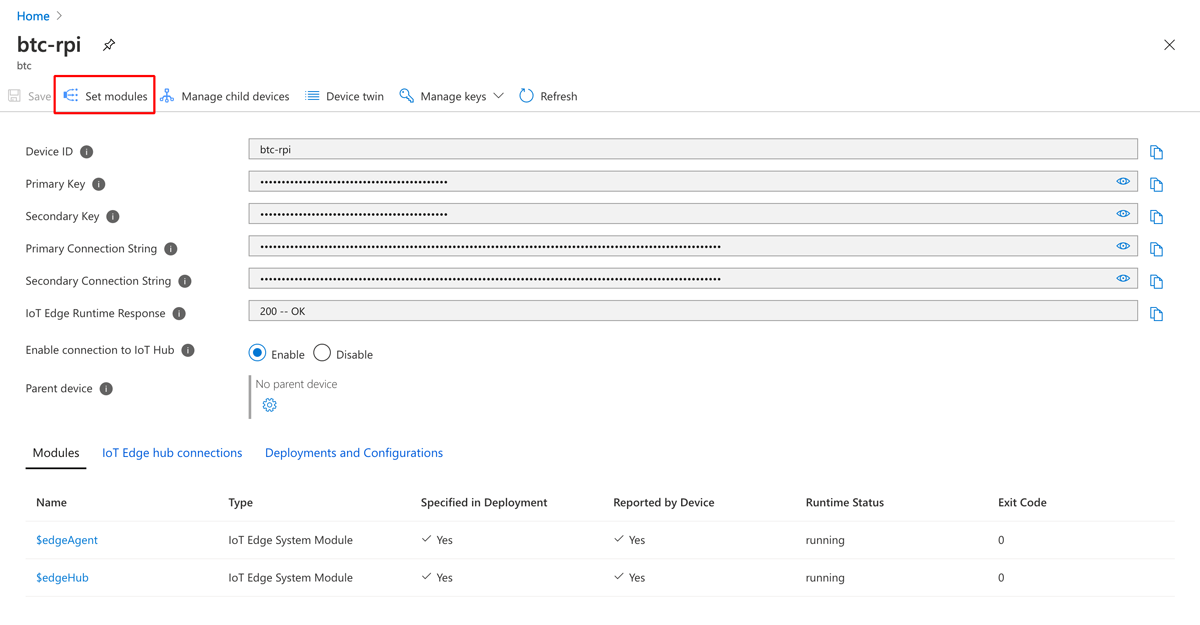Click the Primary Key field

coord(693,182)
